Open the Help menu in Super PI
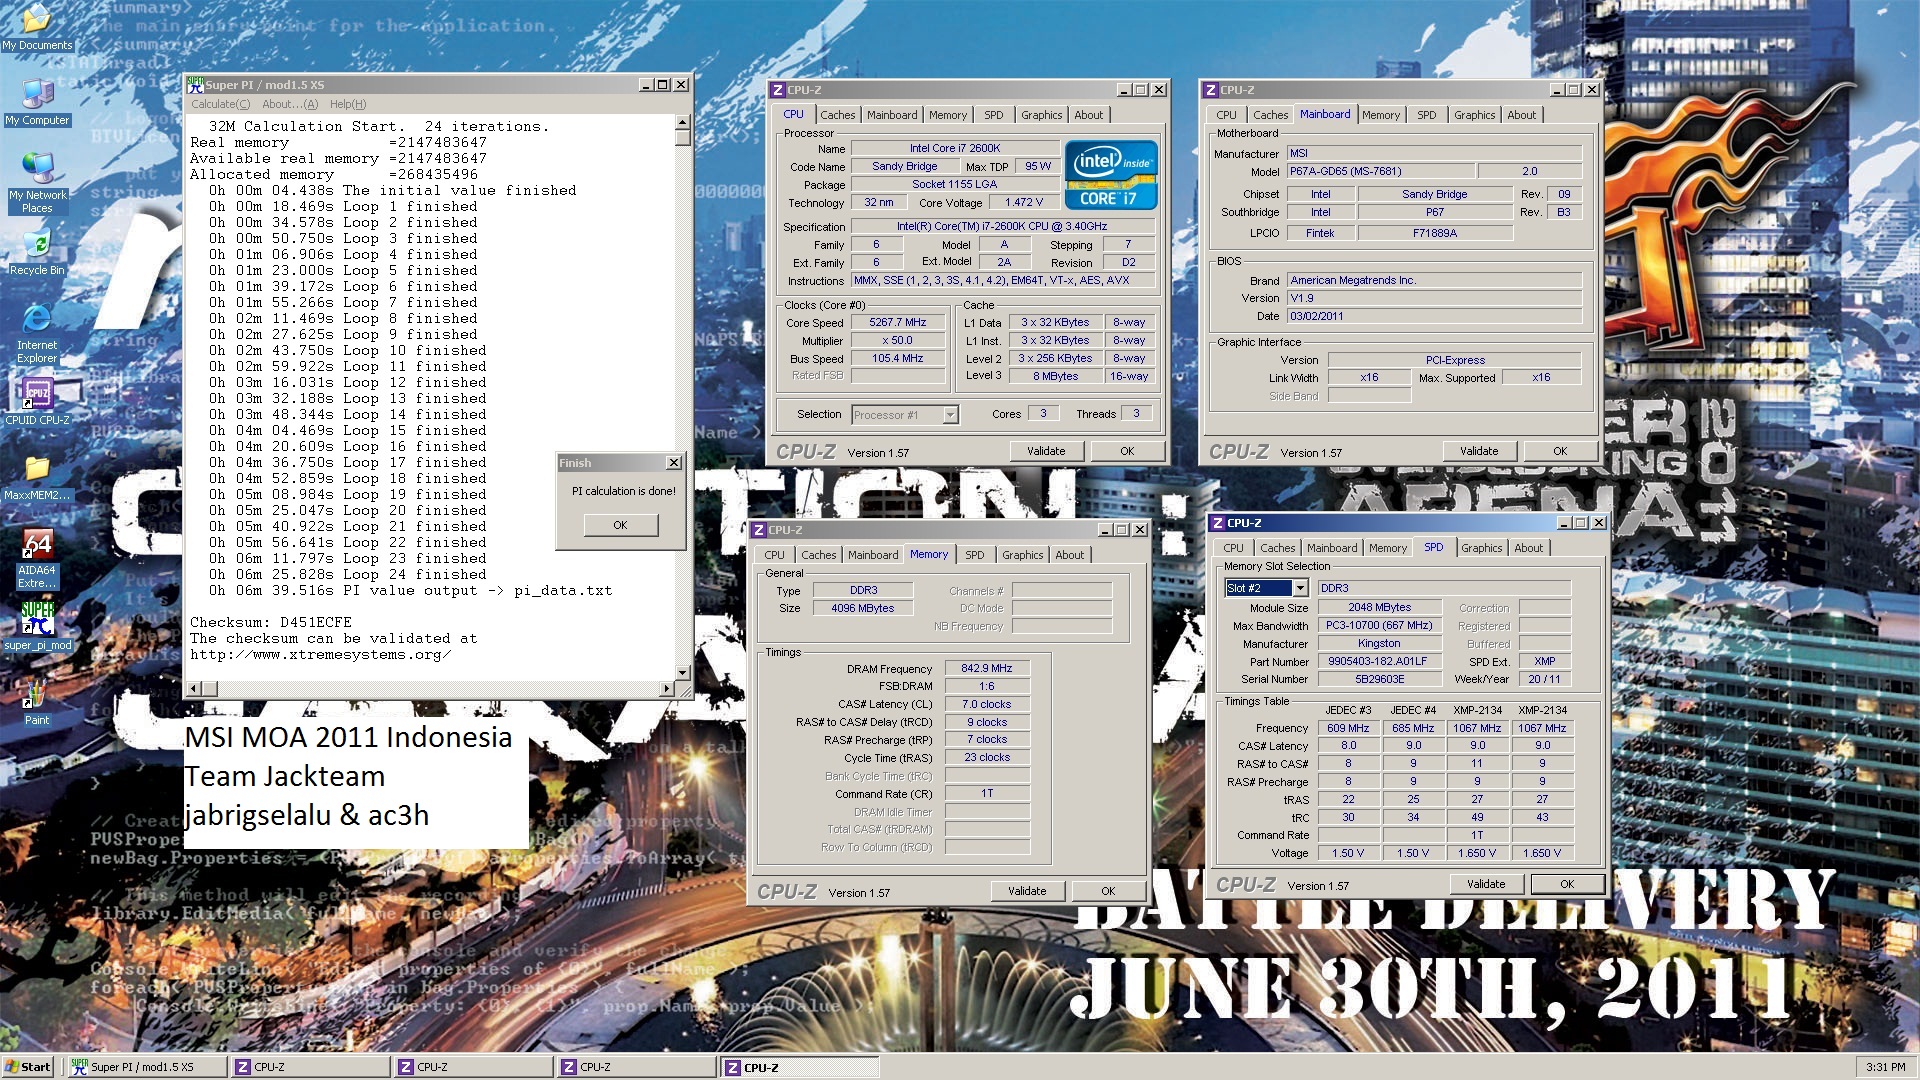Image resolution: width=1920 pixels, height=1080 pixels. [347, 104]
